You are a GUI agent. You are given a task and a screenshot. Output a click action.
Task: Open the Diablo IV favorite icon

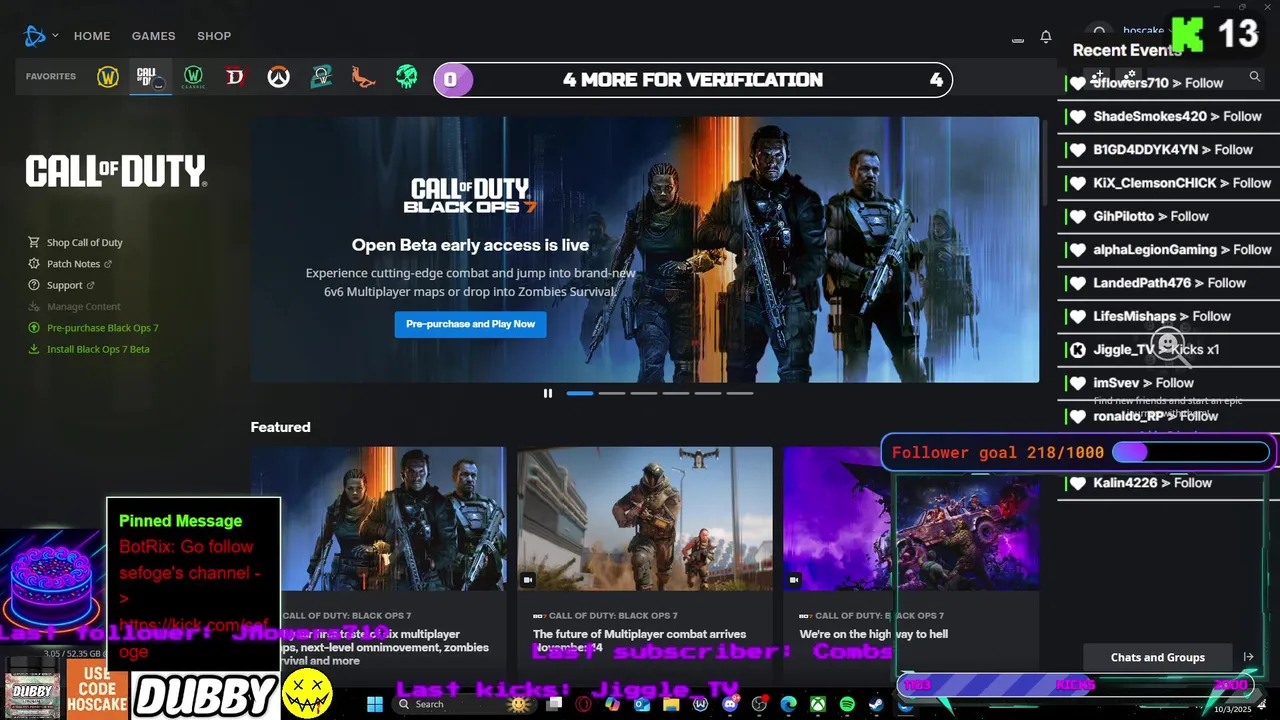236,77
